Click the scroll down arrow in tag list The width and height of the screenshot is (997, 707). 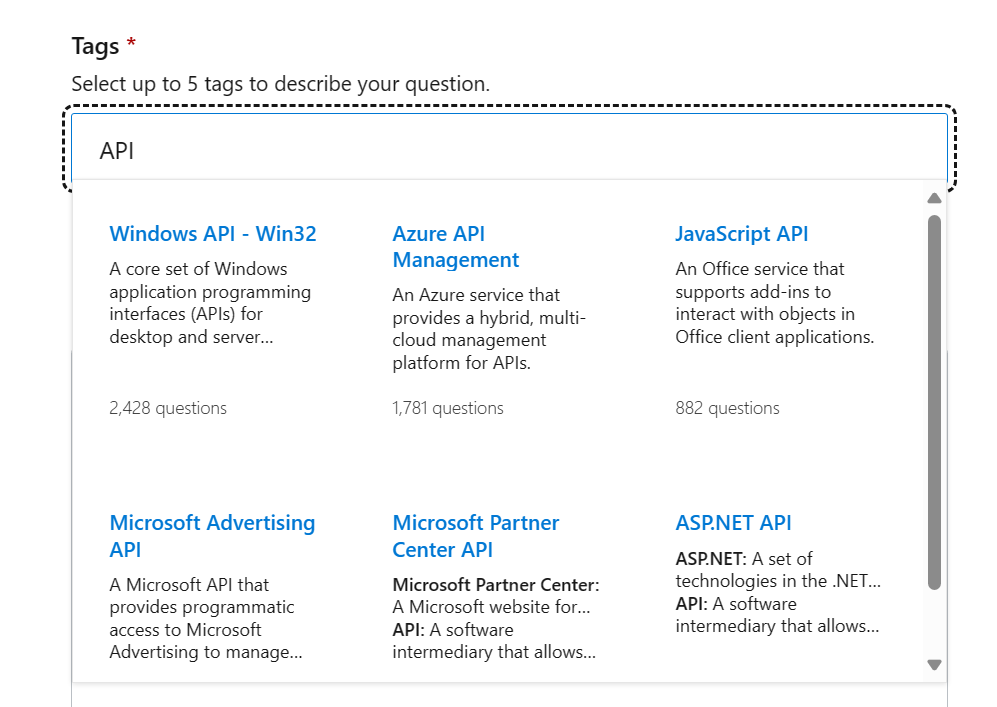pyautogui.click(x=934, y=665)
